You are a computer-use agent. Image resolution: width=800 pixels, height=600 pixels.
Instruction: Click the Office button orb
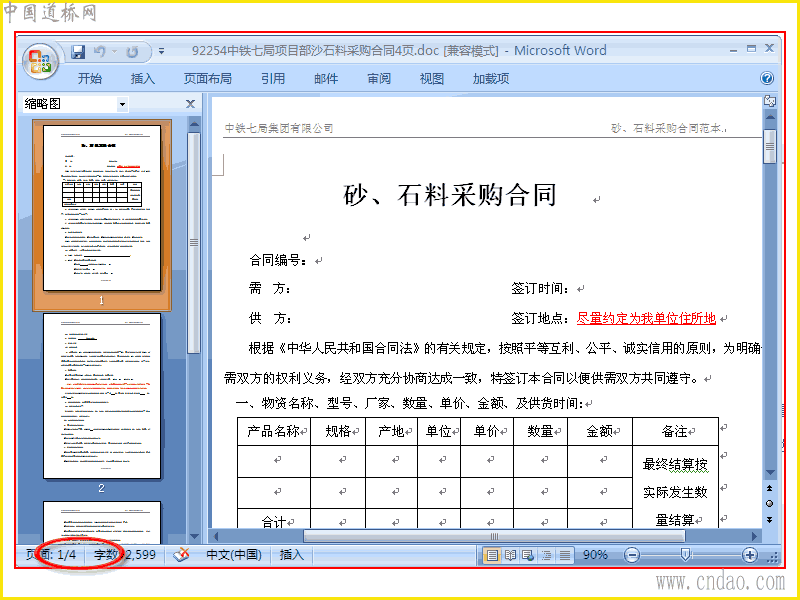40,61
